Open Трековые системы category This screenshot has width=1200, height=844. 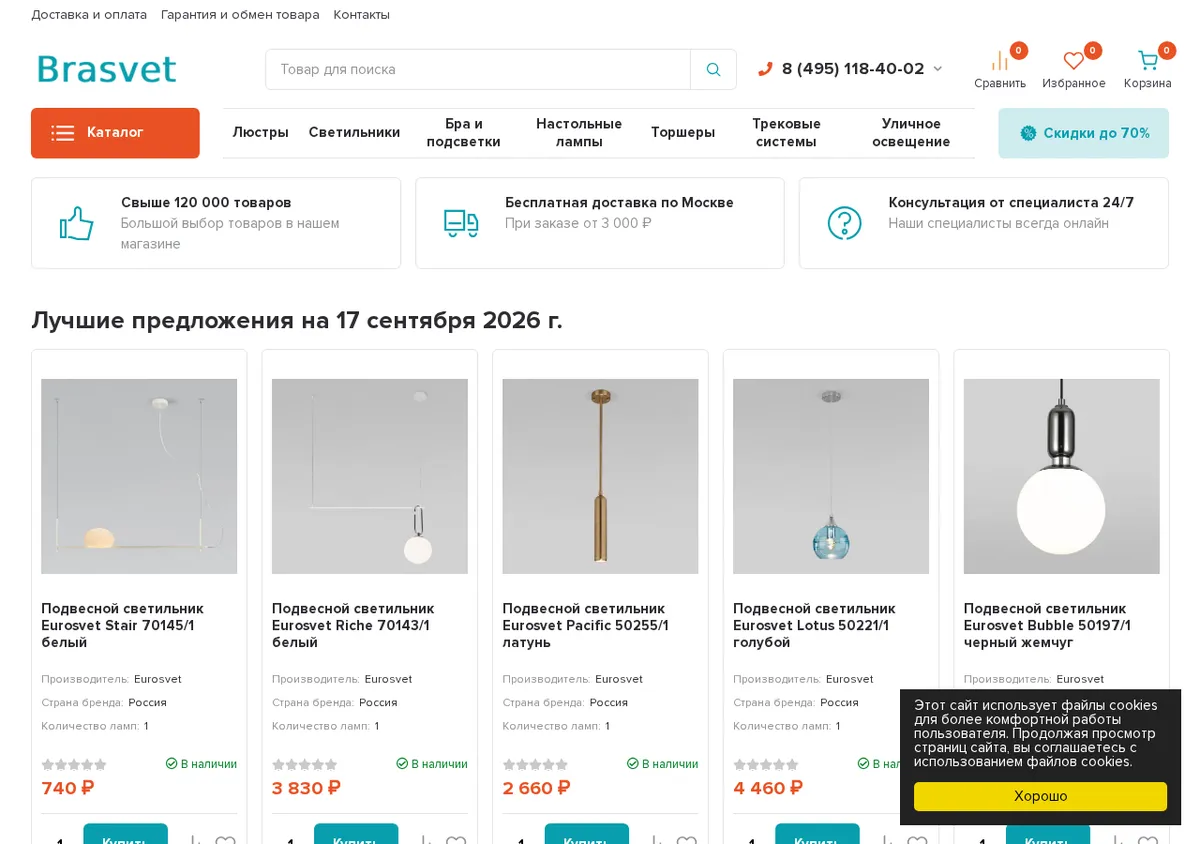tap(786, 132)
